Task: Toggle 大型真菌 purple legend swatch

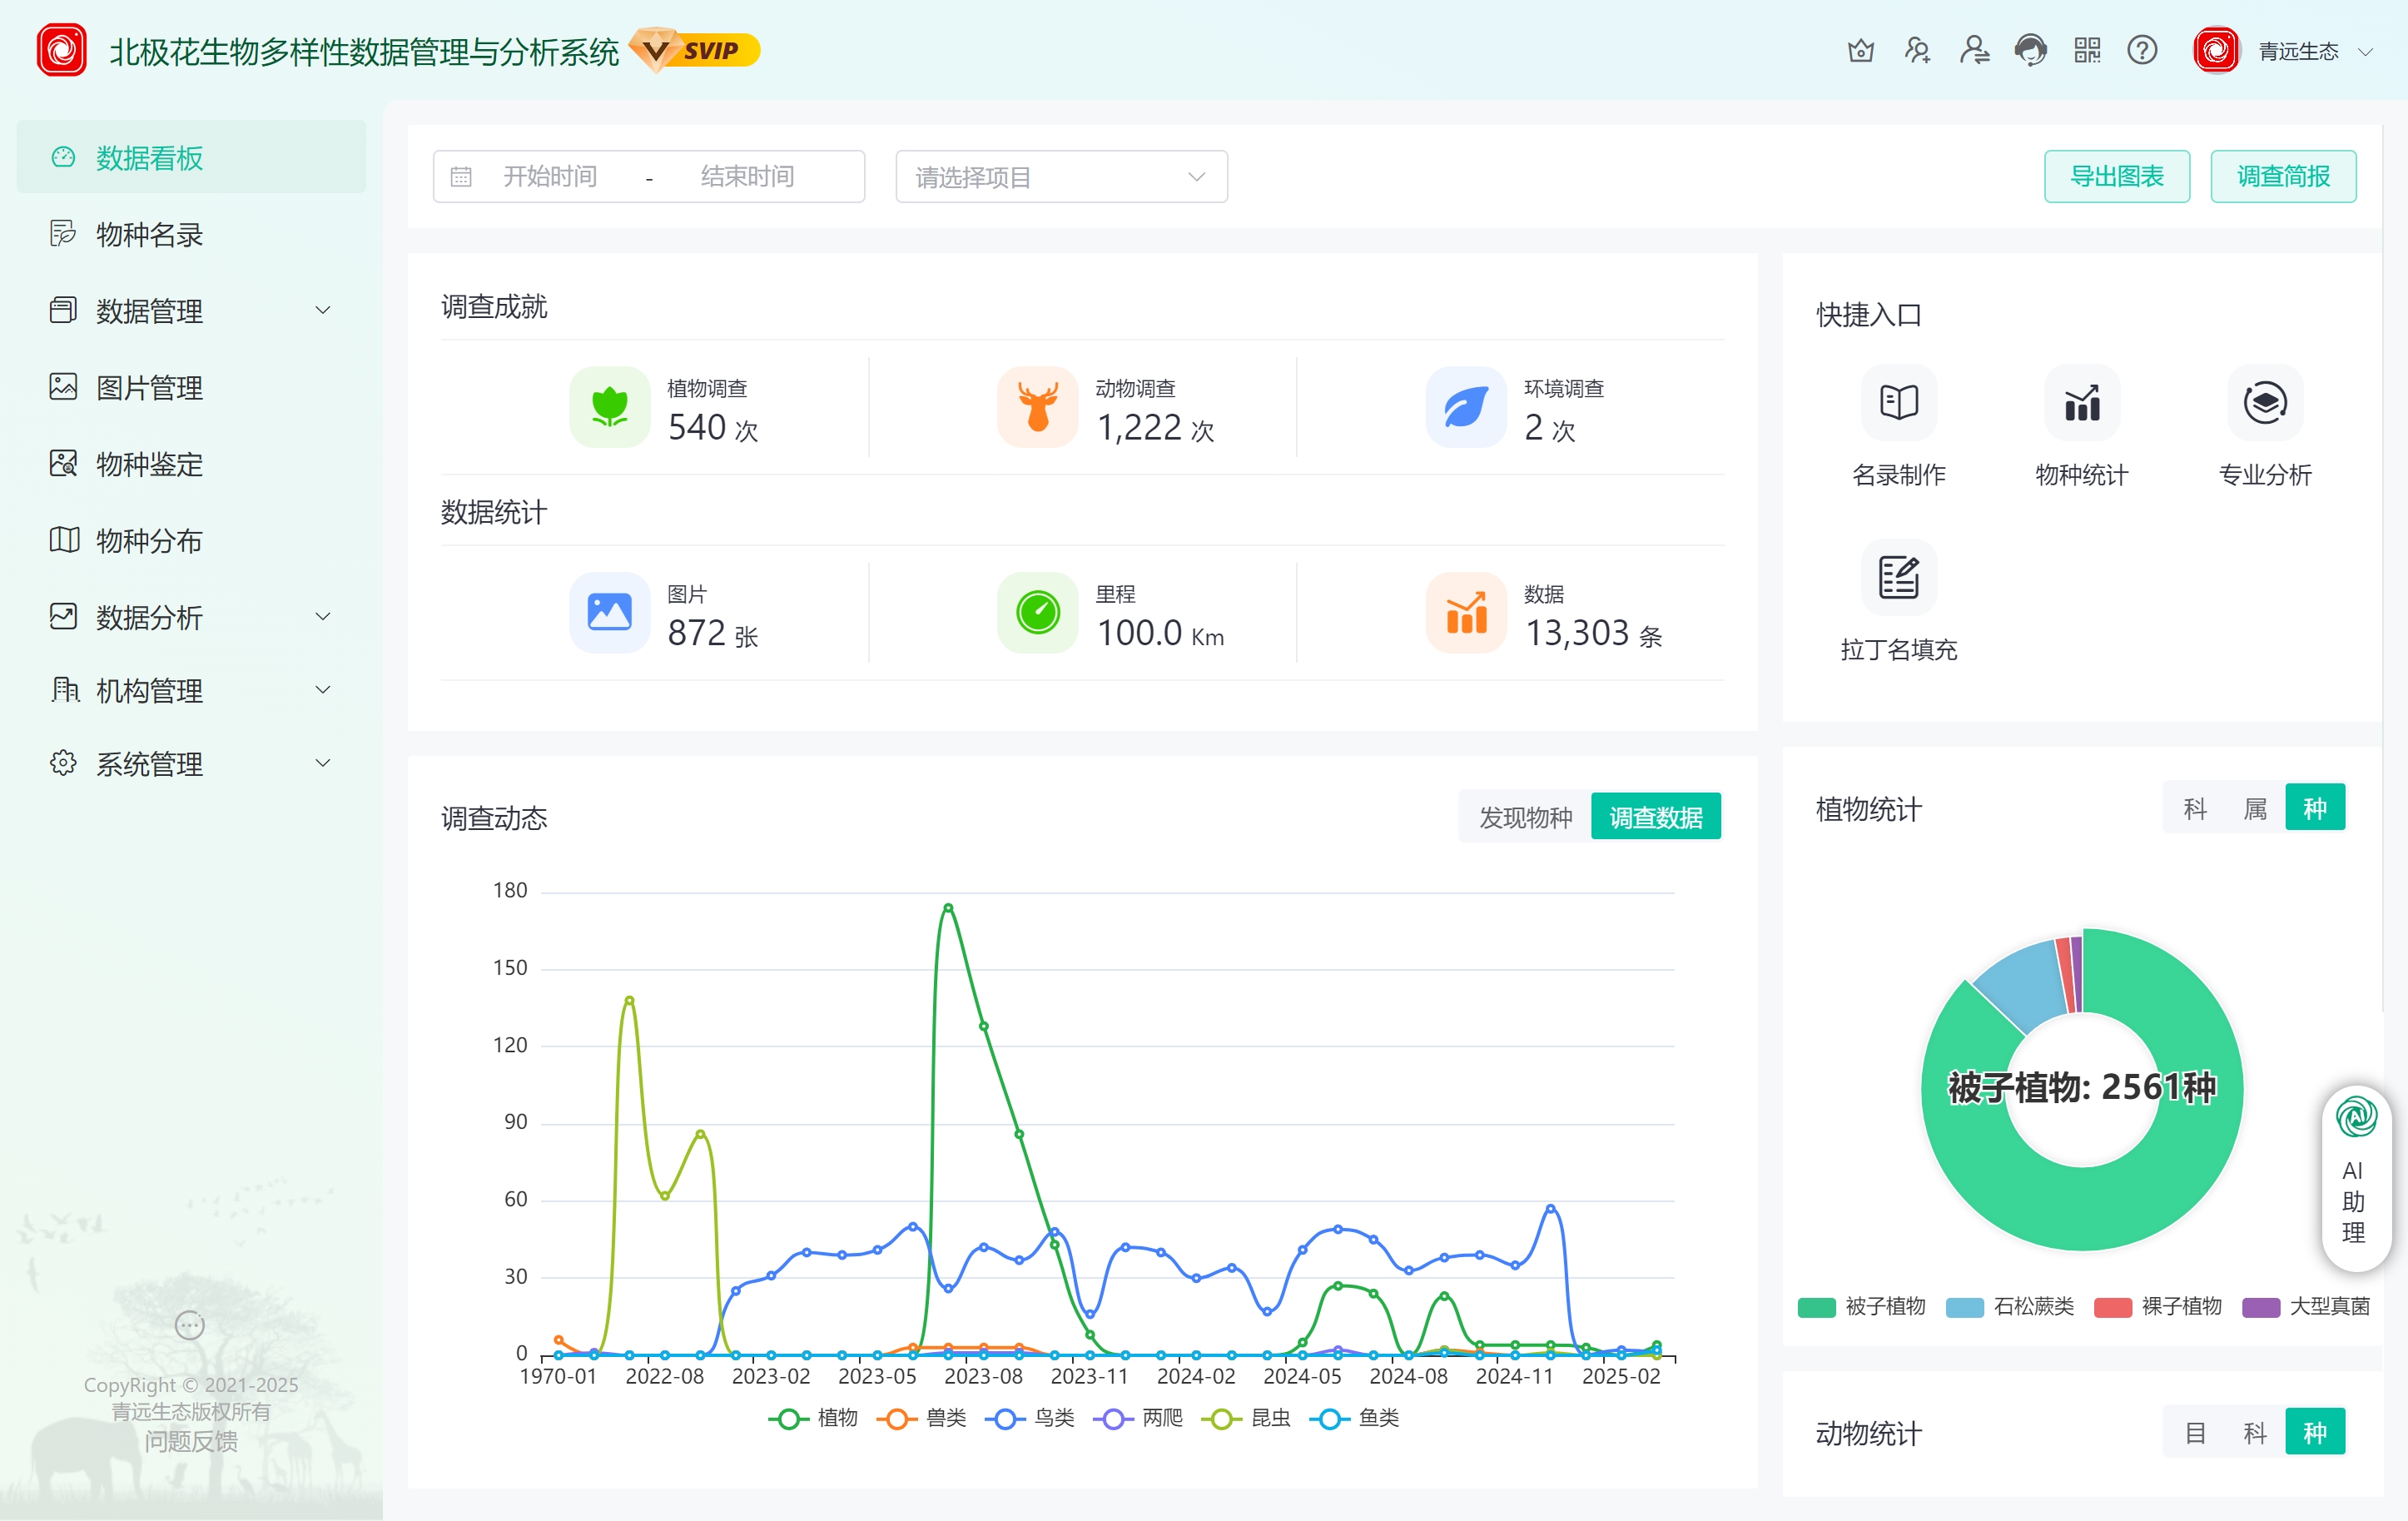Action: (2261, 1307)
